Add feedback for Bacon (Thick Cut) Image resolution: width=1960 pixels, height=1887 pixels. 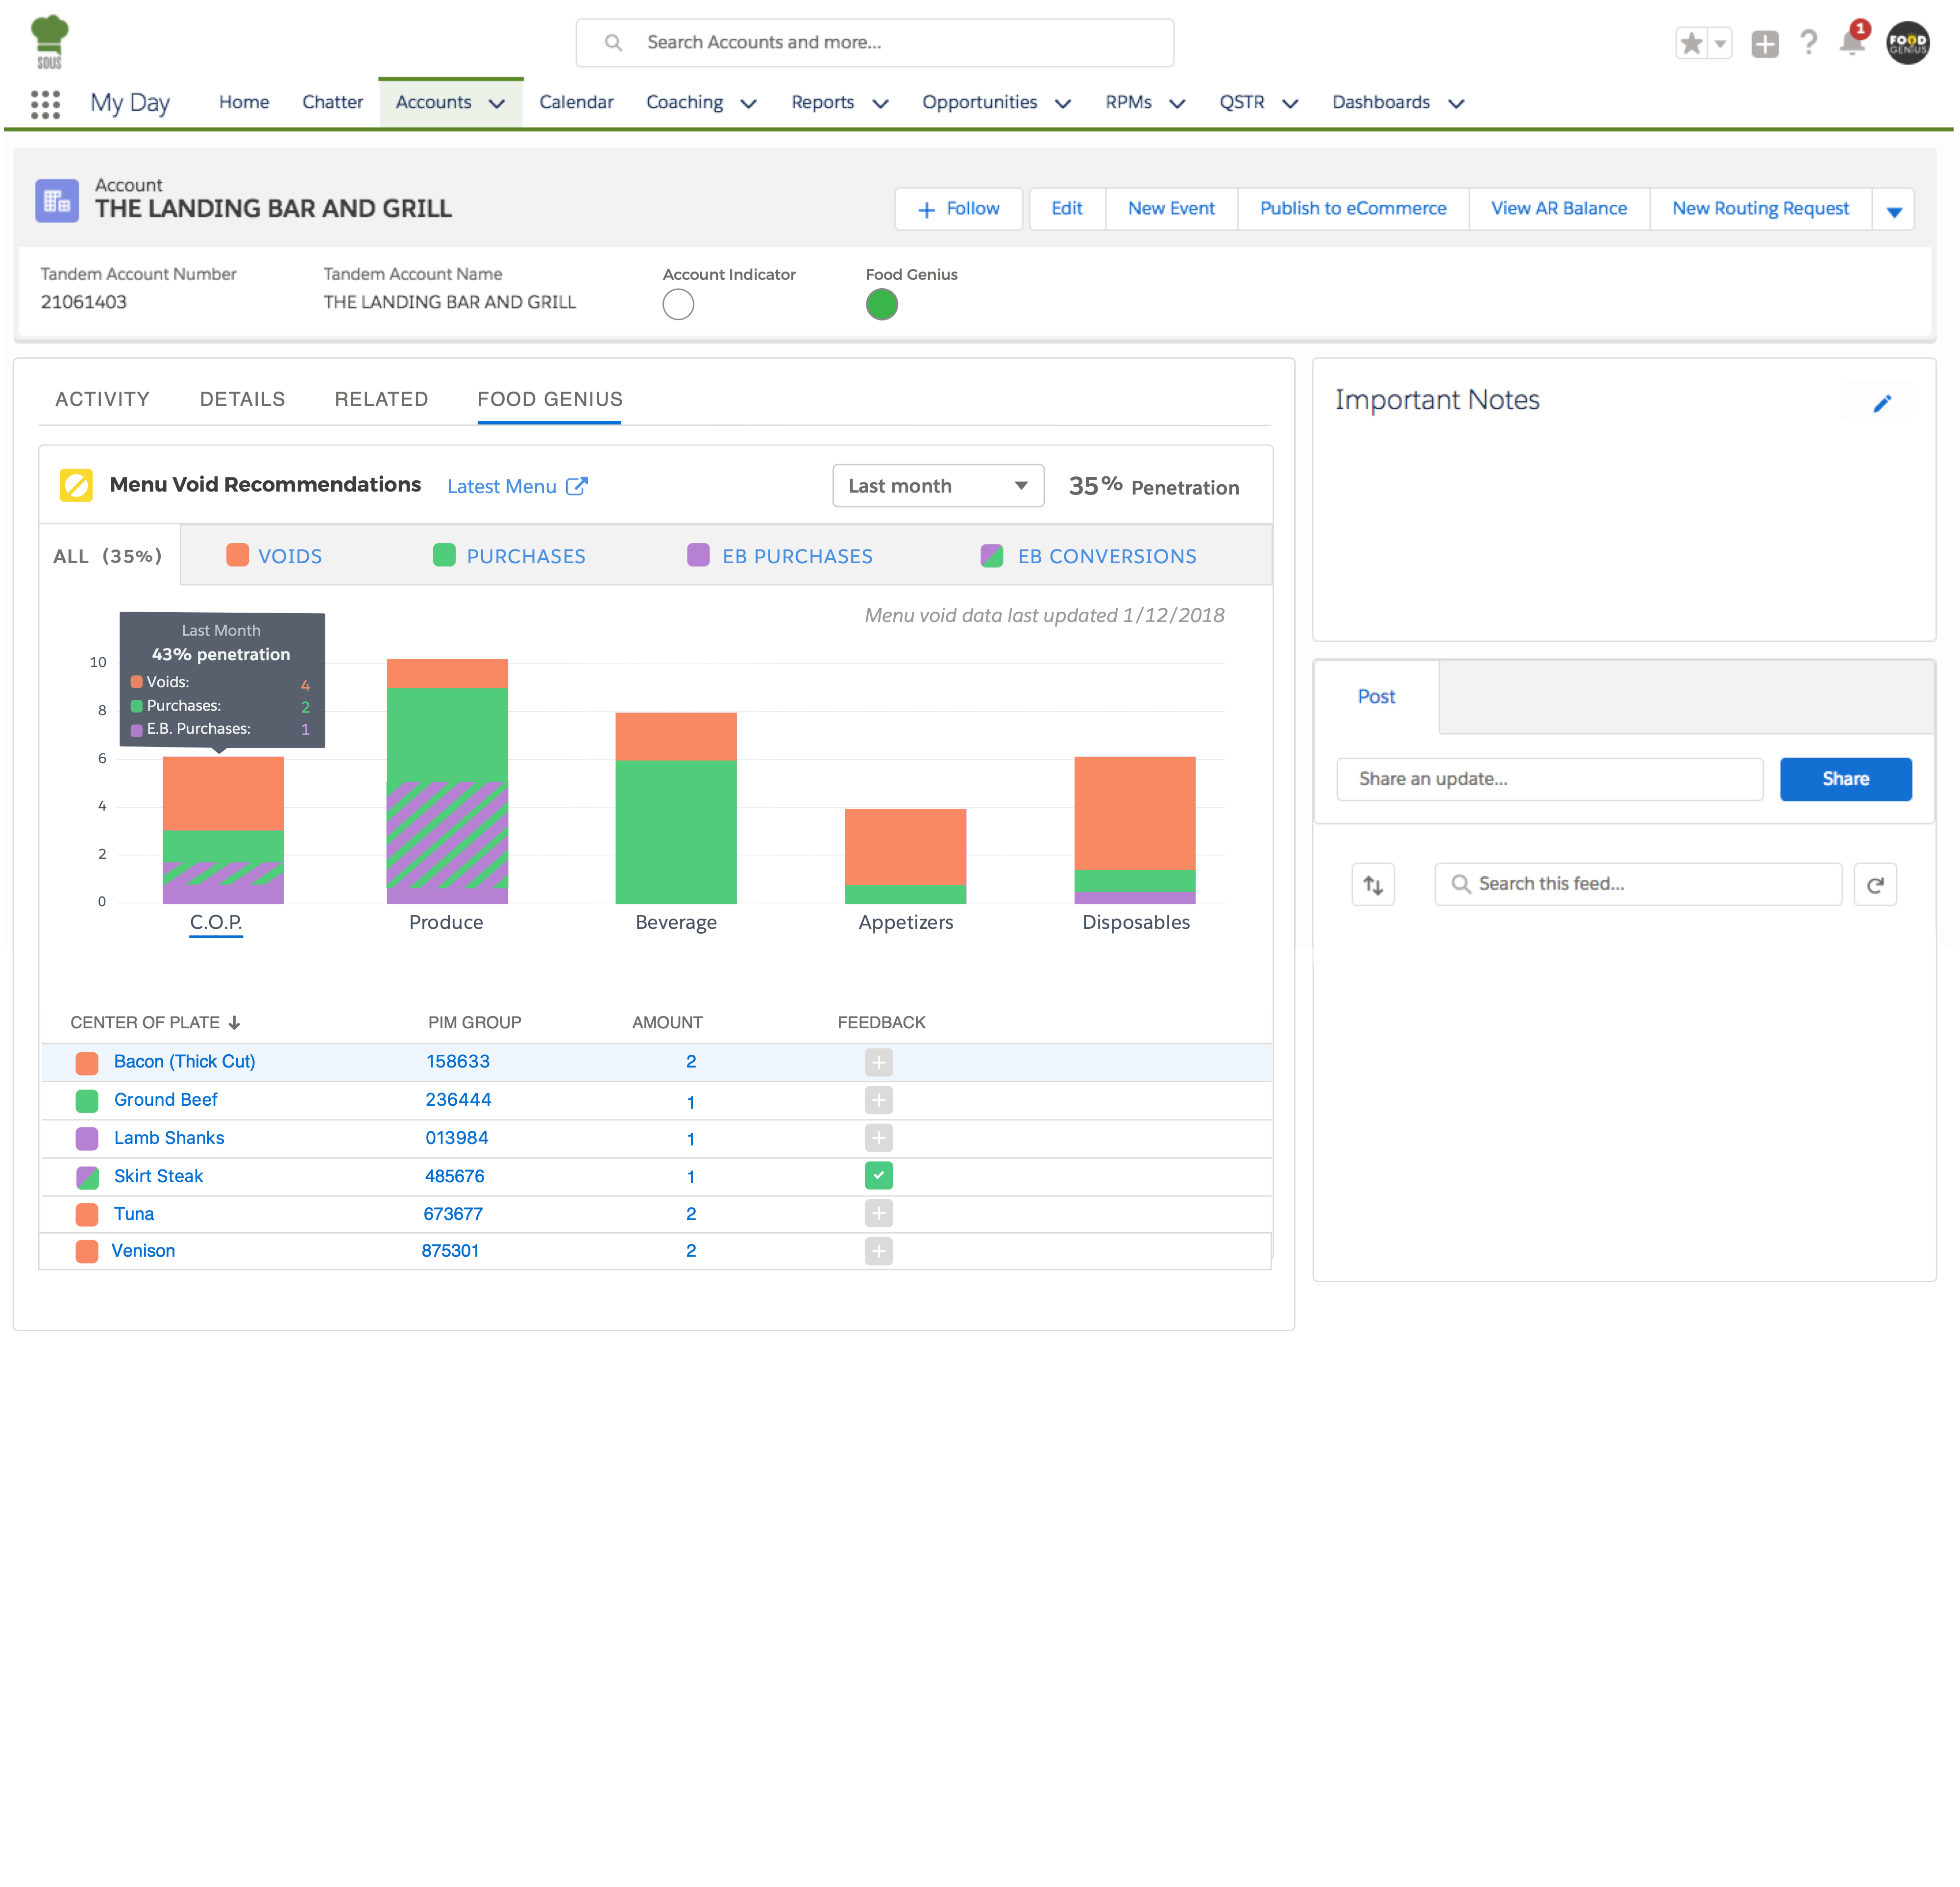[878, 1062]
